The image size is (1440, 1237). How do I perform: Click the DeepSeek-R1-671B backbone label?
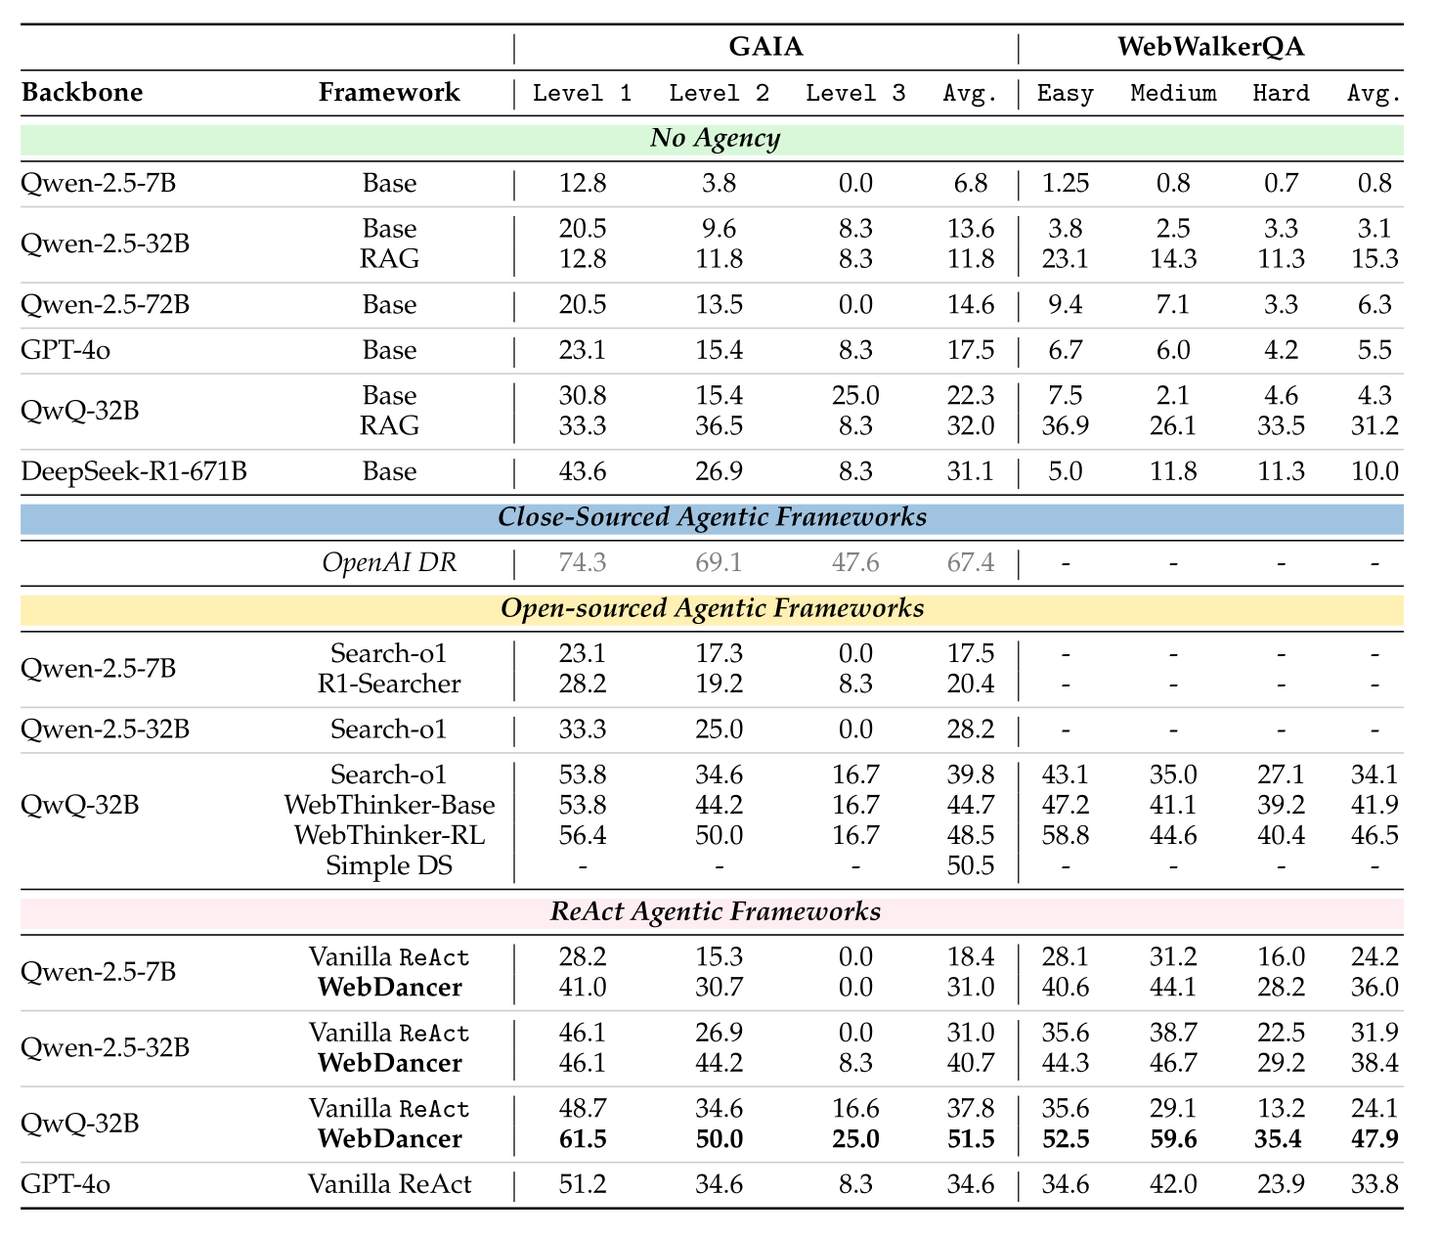[134, 471]
